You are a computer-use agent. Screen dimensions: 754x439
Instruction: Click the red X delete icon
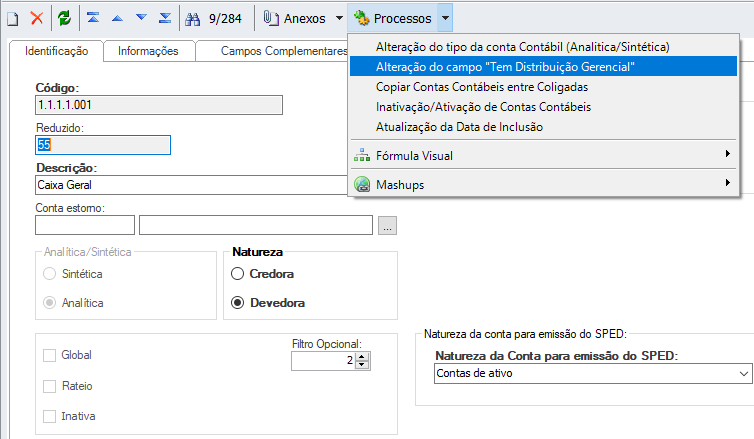(x=37, y=18)
